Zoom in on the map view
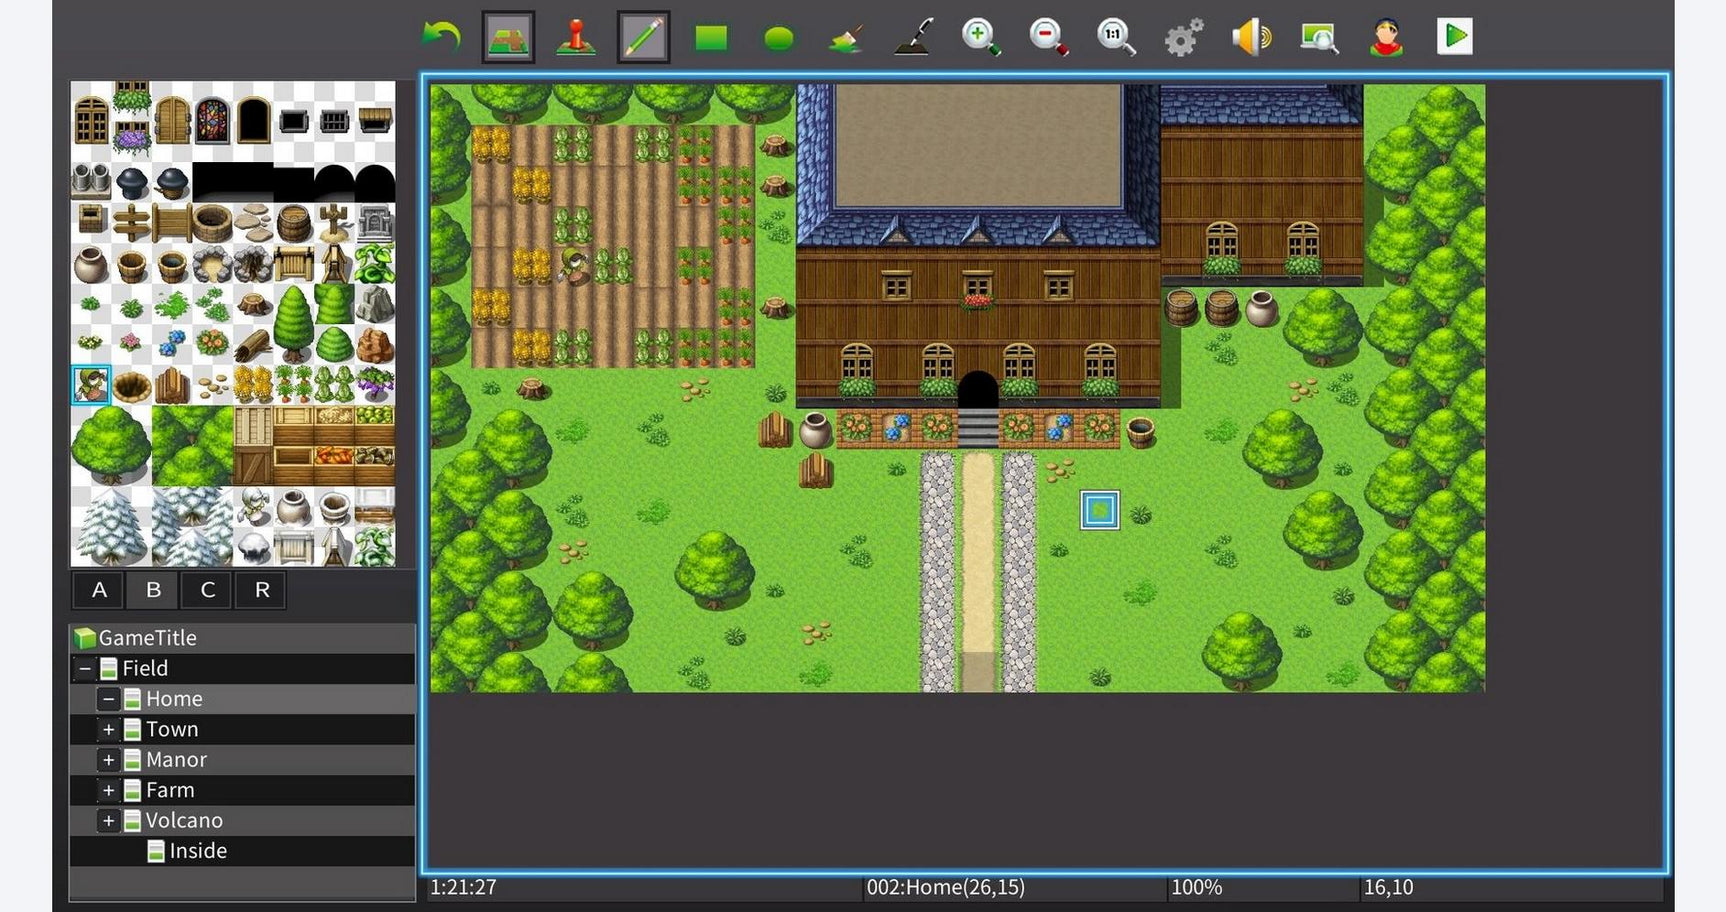 [x=981, y=36]
